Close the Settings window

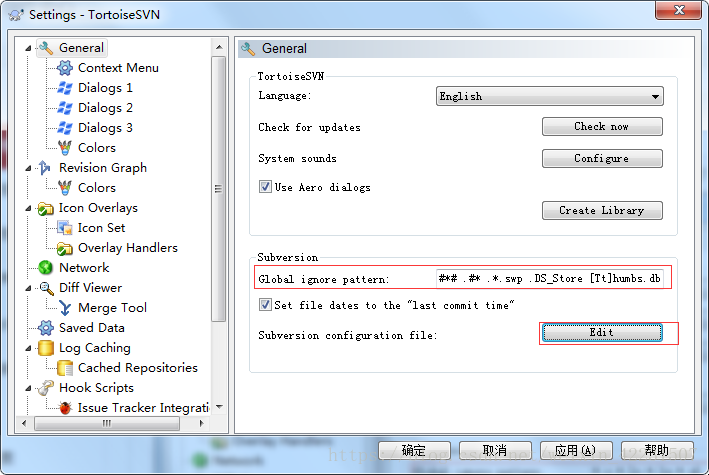(679, 10)
